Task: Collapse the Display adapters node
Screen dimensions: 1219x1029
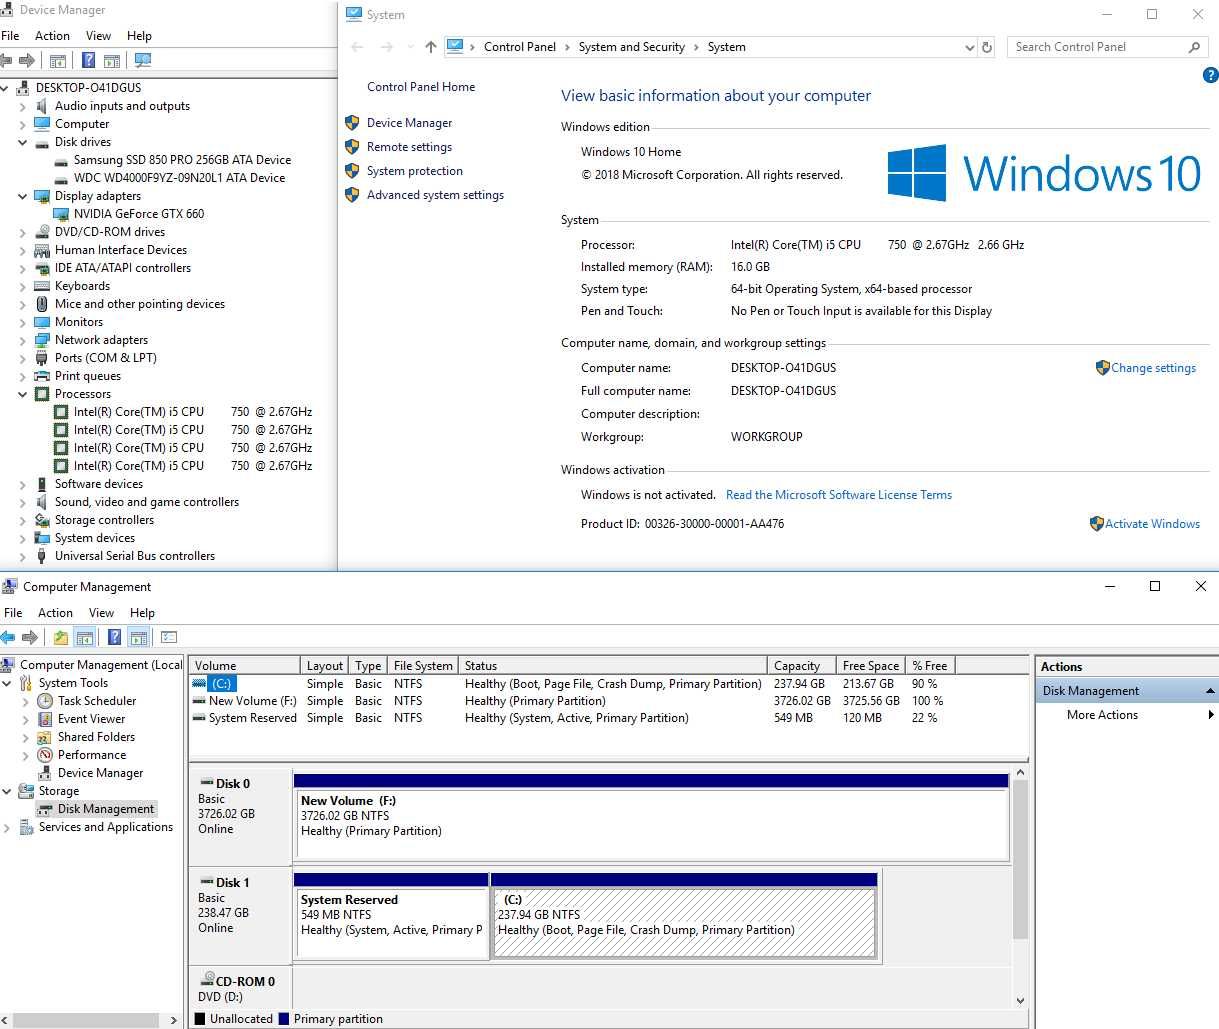Action: point(23,196)
